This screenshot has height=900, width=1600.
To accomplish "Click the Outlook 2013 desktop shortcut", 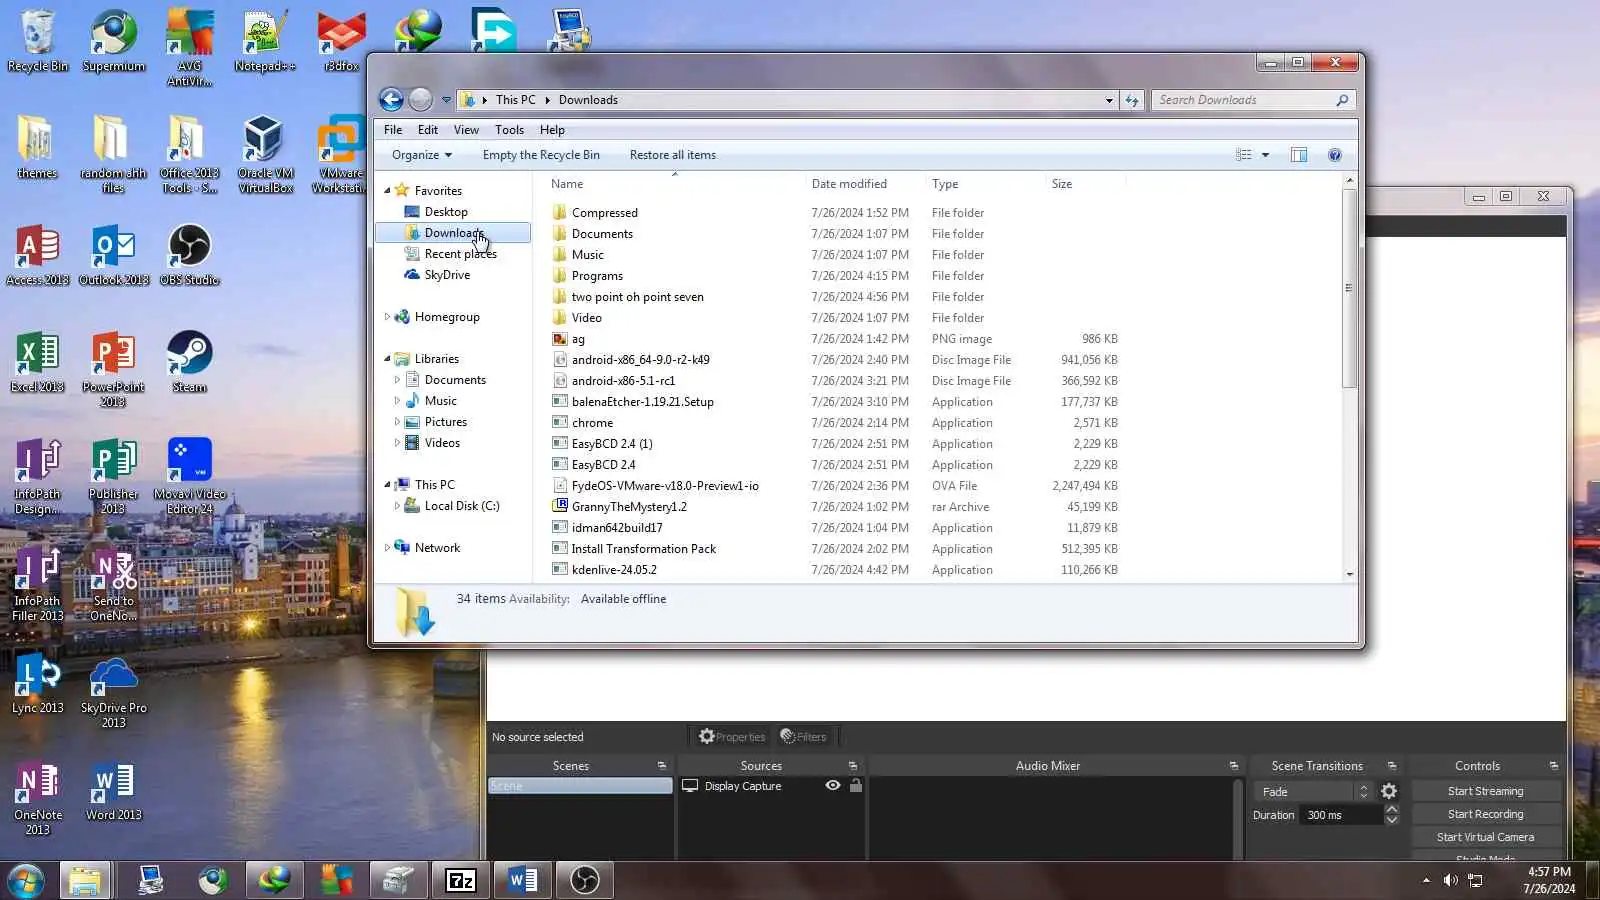I will pos(114,255).
